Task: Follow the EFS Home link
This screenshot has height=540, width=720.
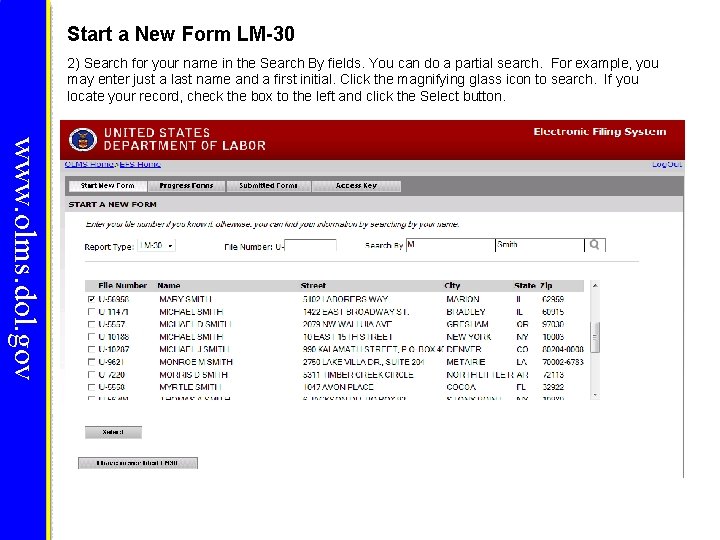Action: (x=140, y=164)
